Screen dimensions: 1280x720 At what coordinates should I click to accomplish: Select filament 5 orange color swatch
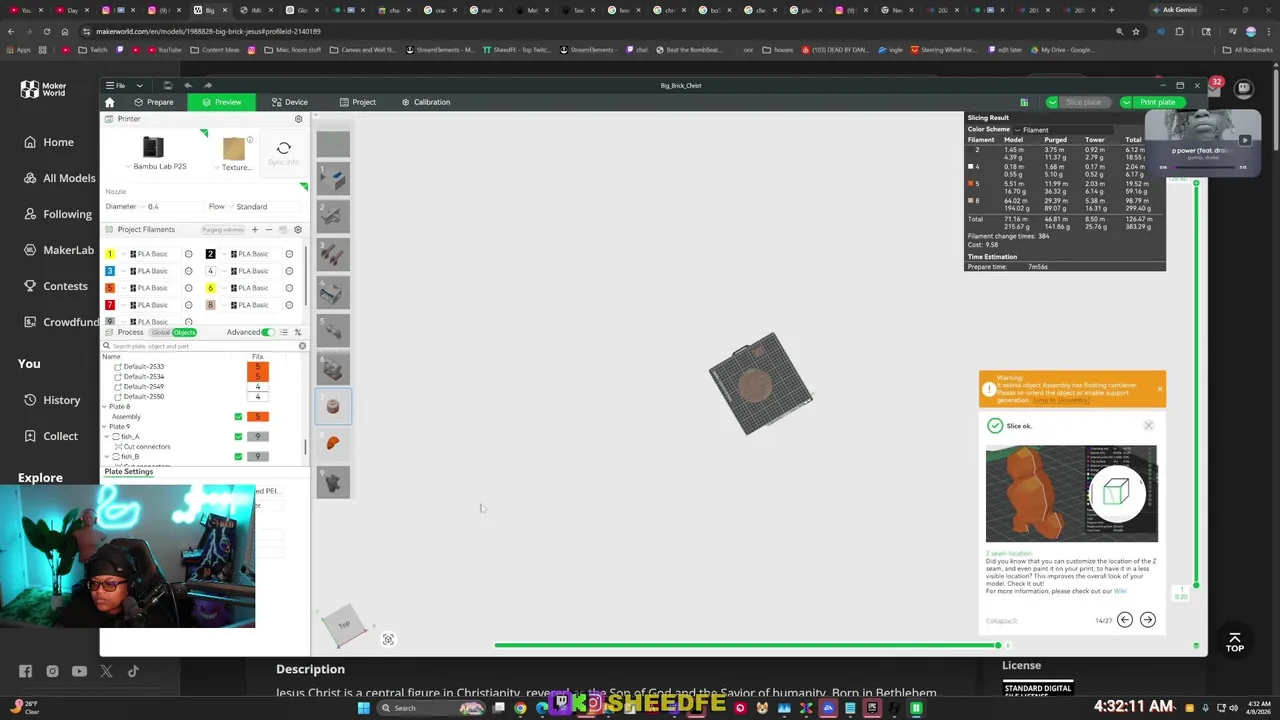[110, 288]
